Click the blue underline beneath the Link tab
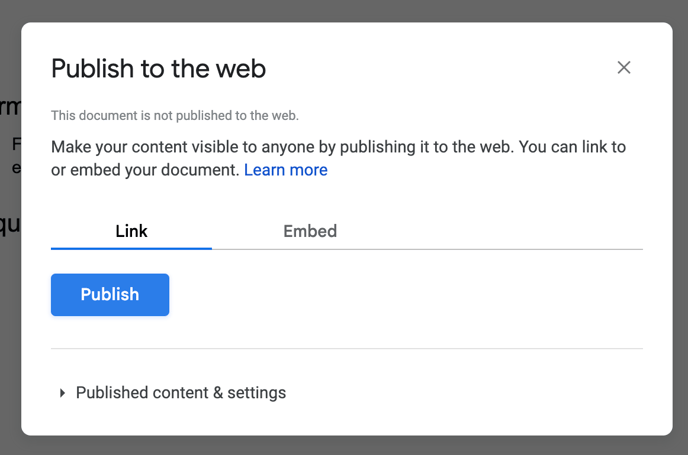This screenshot has width=688, height=455. tap(131, 248)
